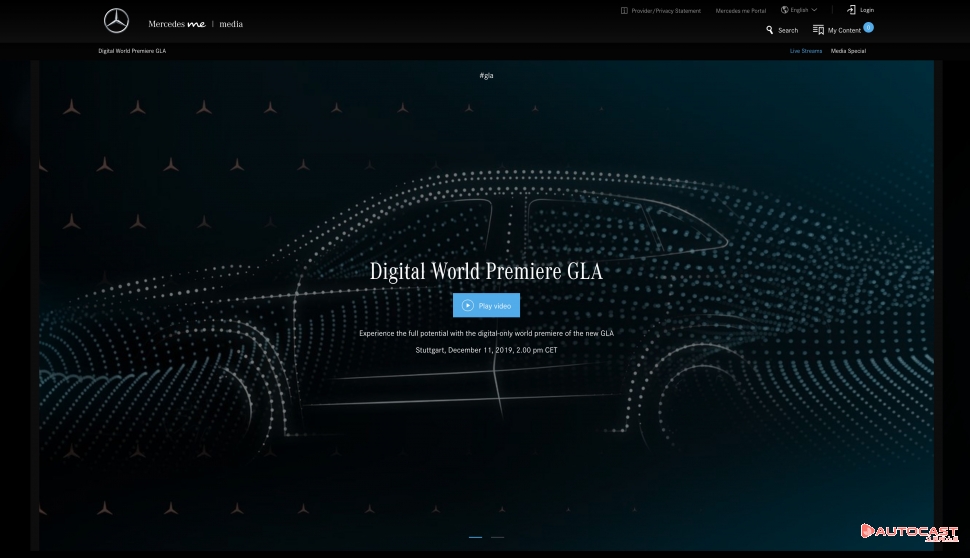970x558 pixels.
Task: Select the second carousel slide indicator
Action: click(497, 537)
